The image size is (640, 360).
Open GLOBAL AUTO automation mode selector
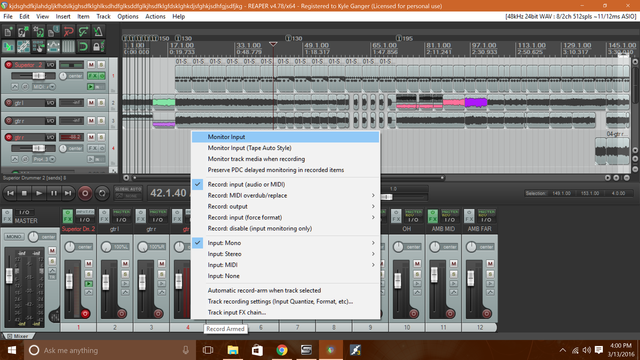click(128, 193)
